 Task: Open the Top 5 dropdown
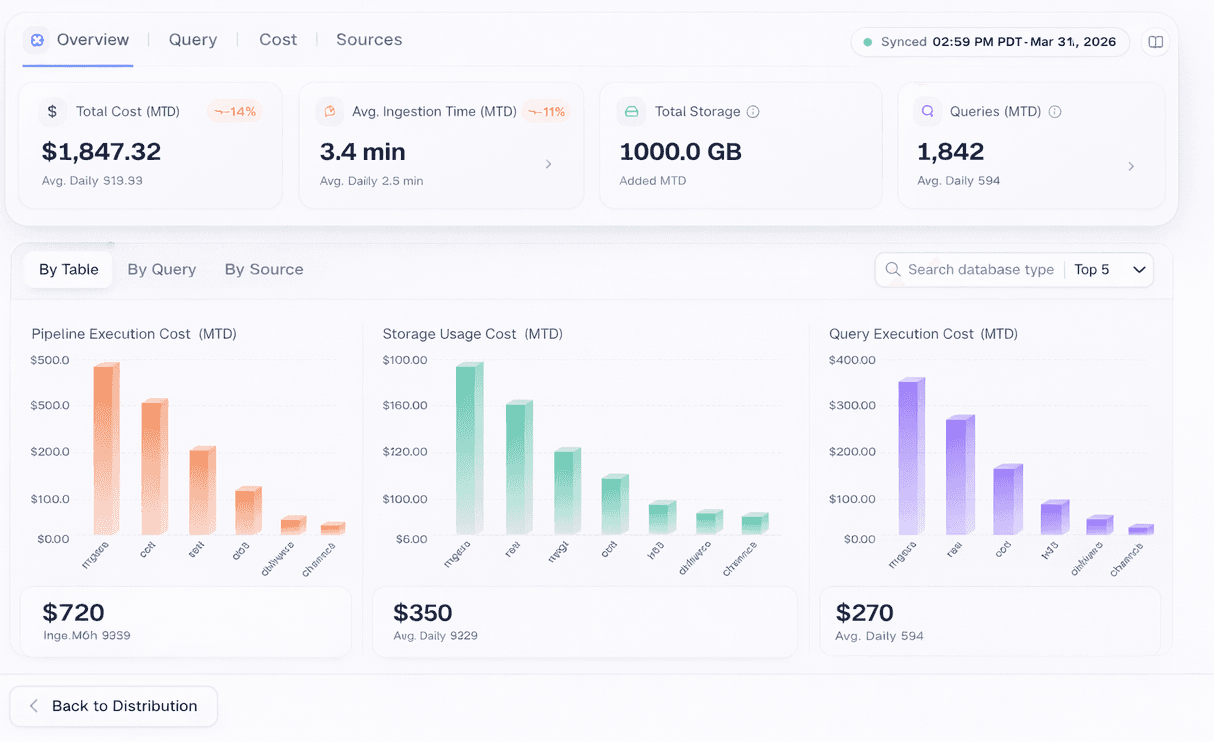click(x=1109, y=270)
